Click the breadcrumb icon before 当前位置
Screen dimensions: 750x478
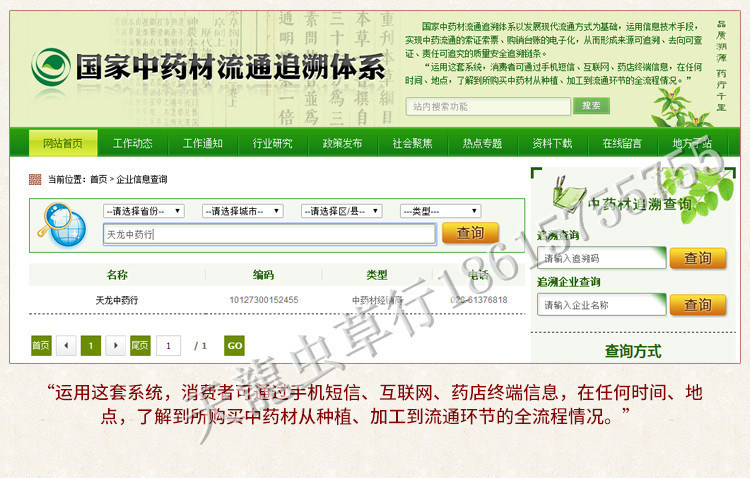[35, 180]
